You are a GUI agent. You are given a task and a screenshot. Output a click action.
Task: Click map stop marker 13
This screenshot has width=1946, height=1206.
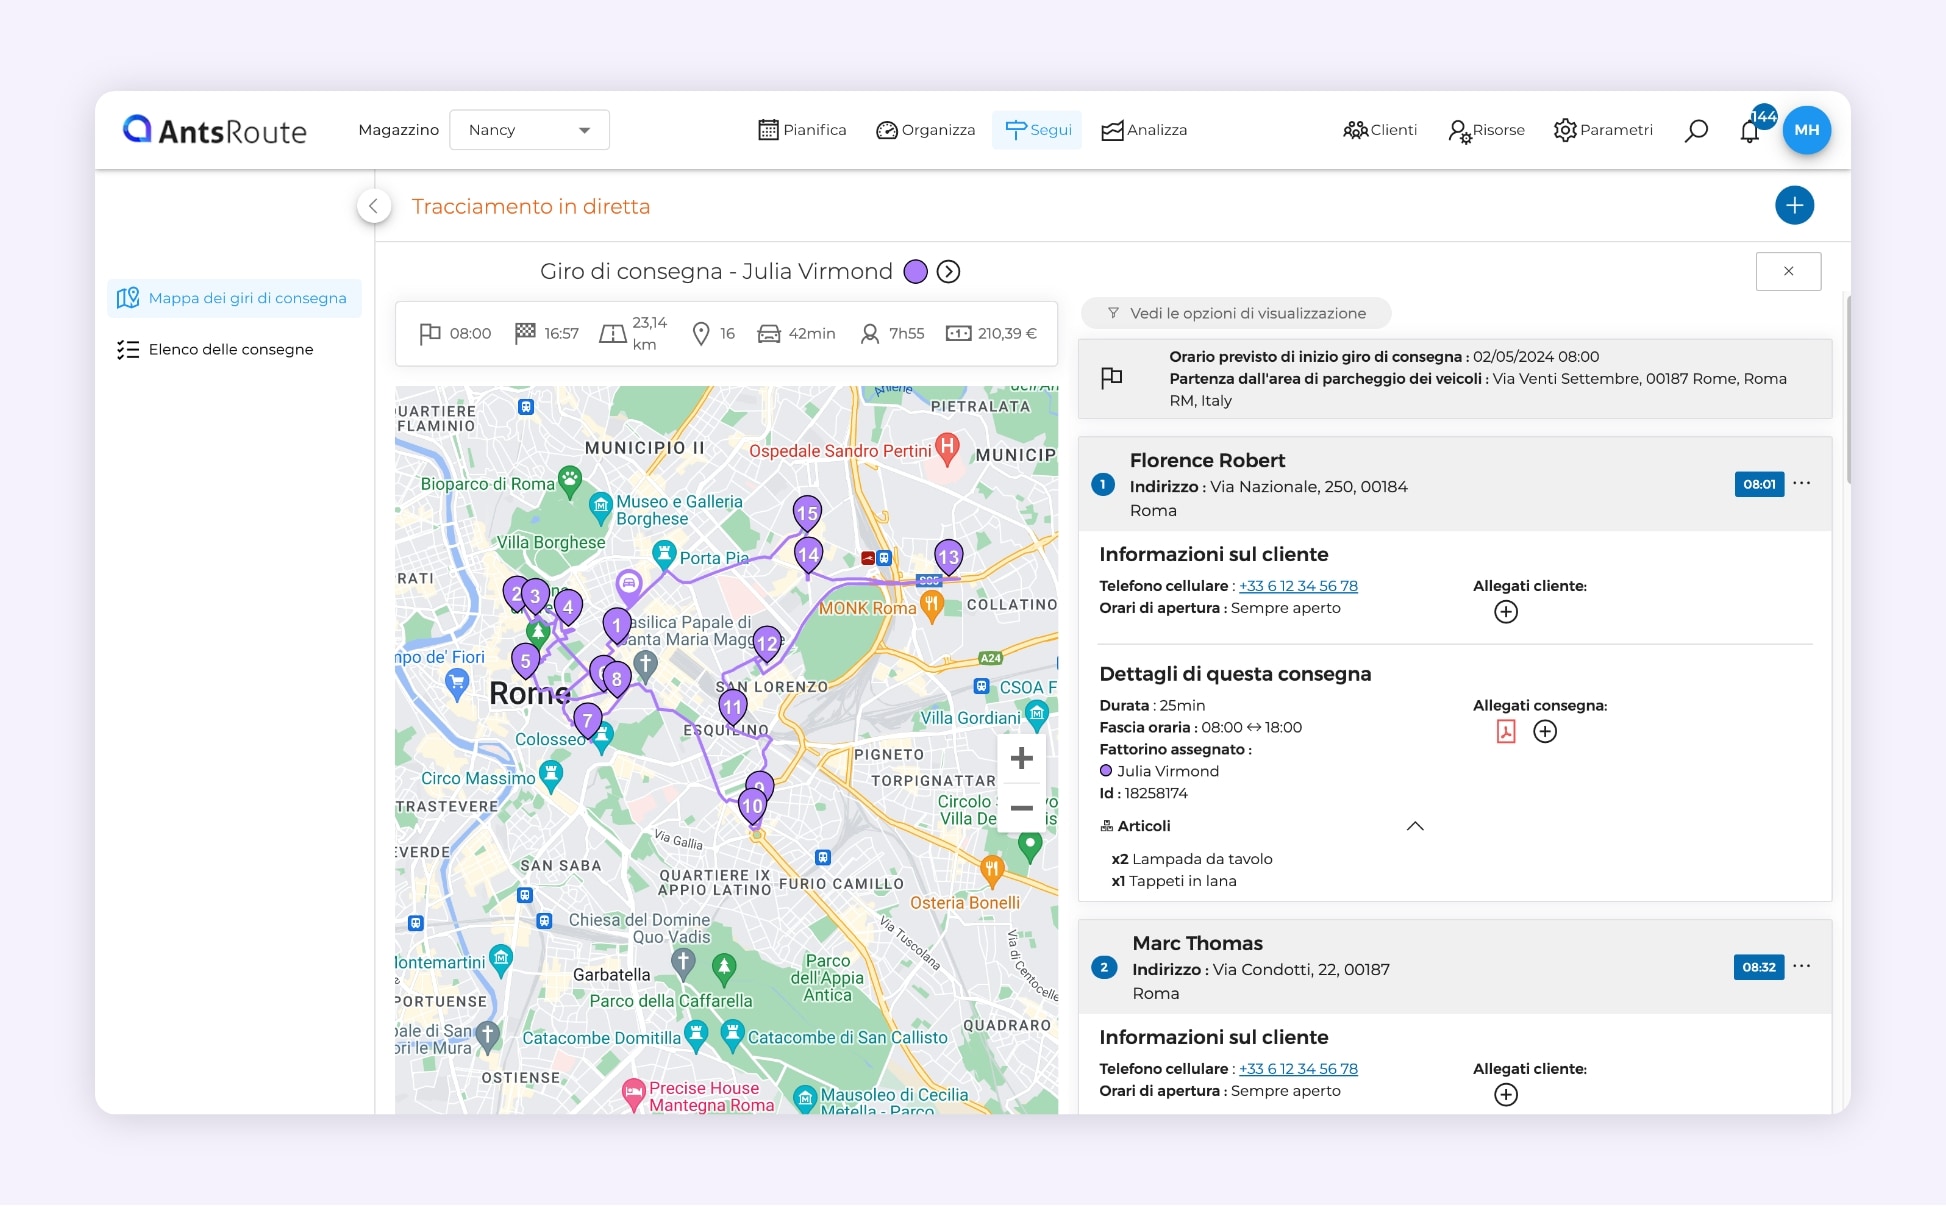click(x=948, y=556)
